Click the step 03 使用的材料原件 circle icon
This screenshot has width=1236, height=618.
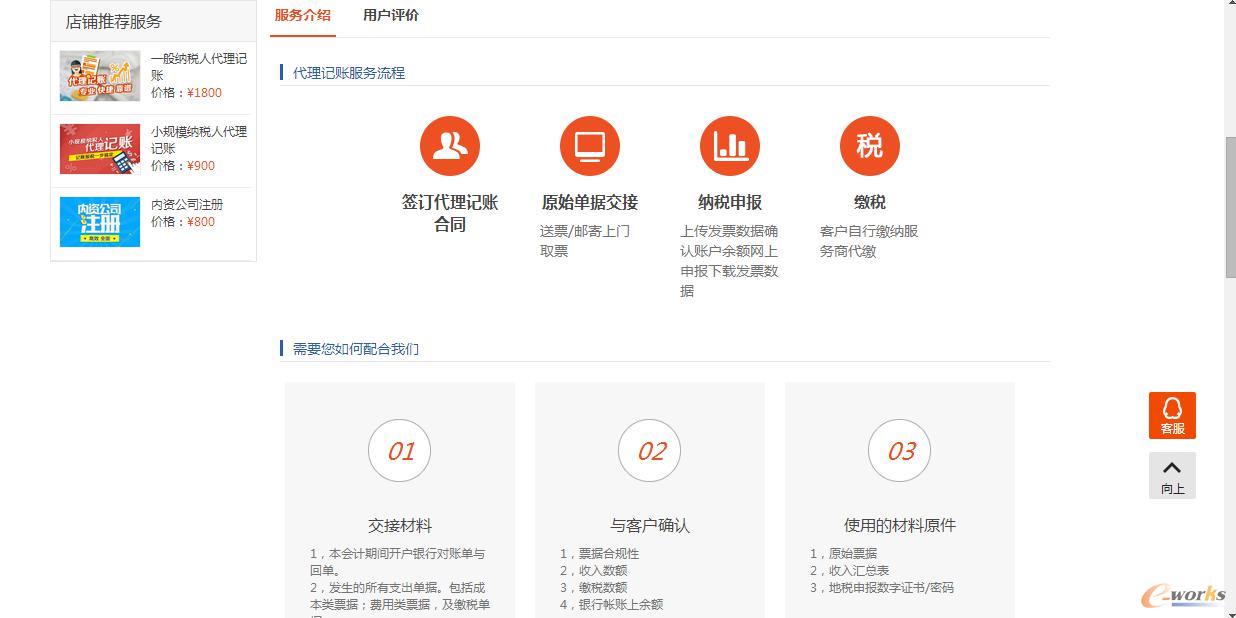(899, 451)
